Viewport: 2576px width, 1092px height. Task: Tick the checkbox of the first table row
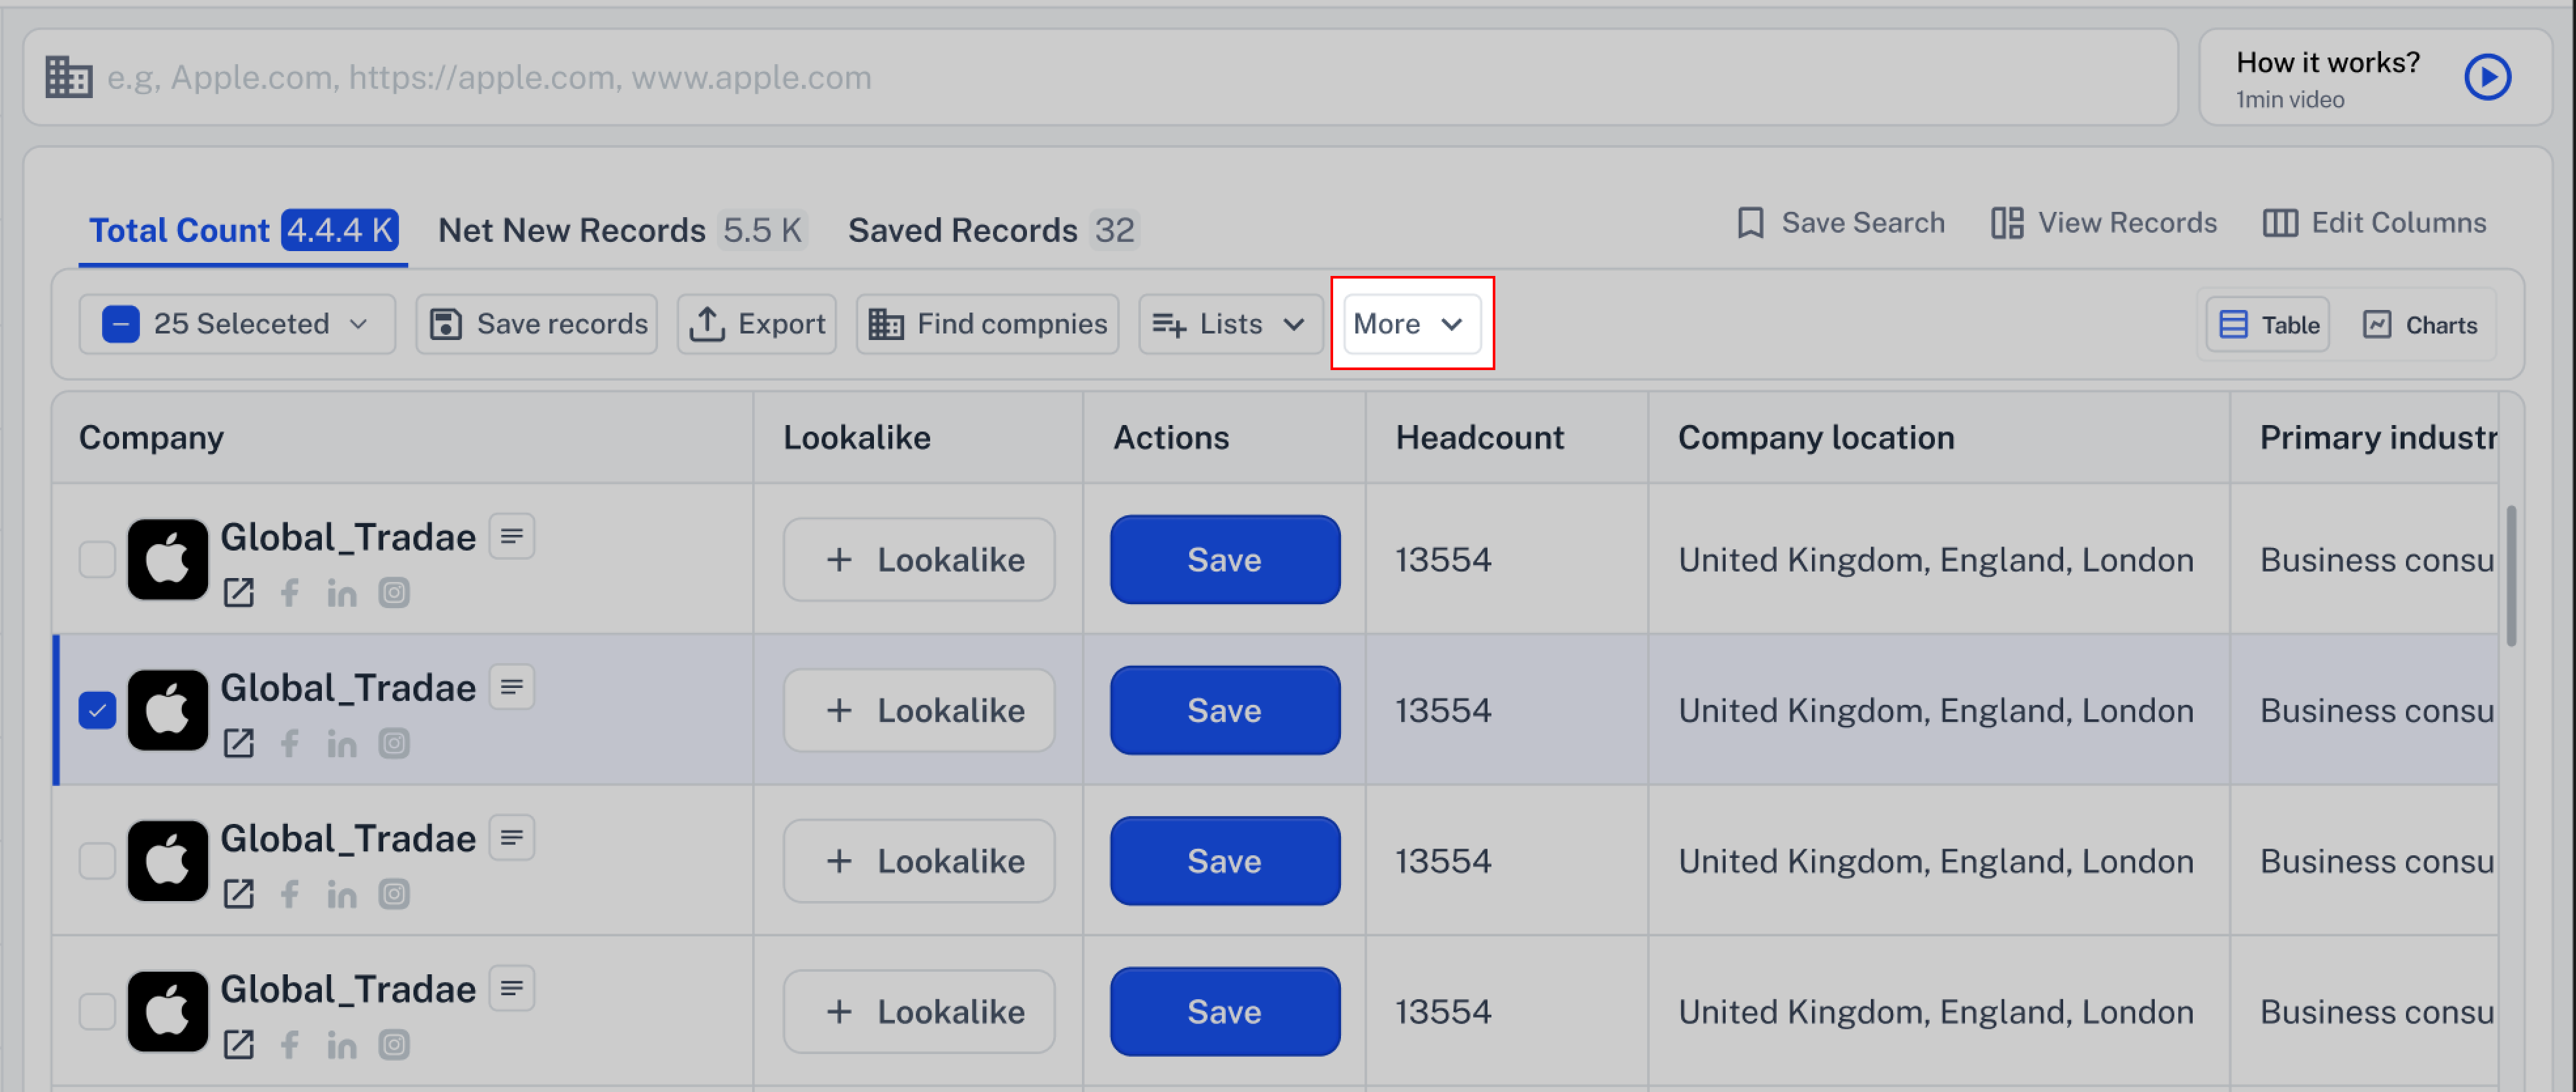click(x=97, y=559)
